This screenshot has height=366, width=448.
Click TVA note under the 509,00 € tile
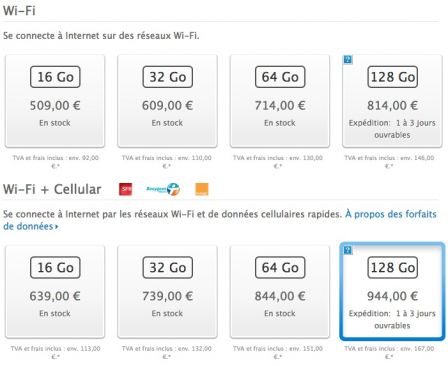pos(55,161)
